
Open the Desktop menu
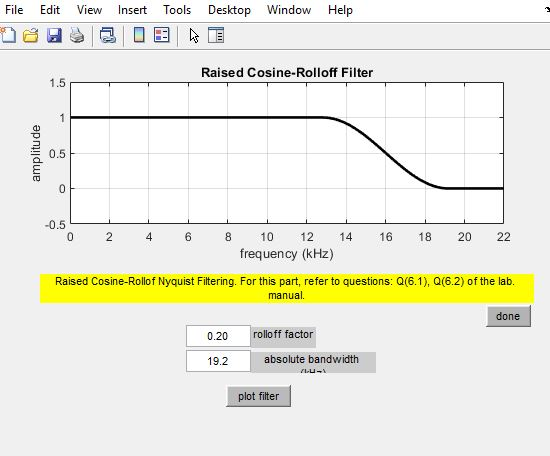(x=229, y=10)
